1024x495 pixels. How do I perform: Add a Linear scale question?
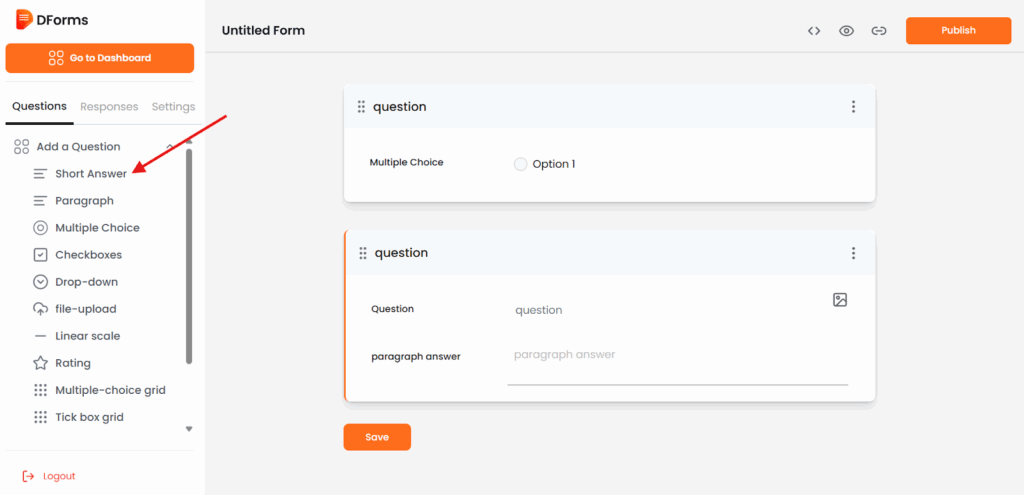coord(87,336)
